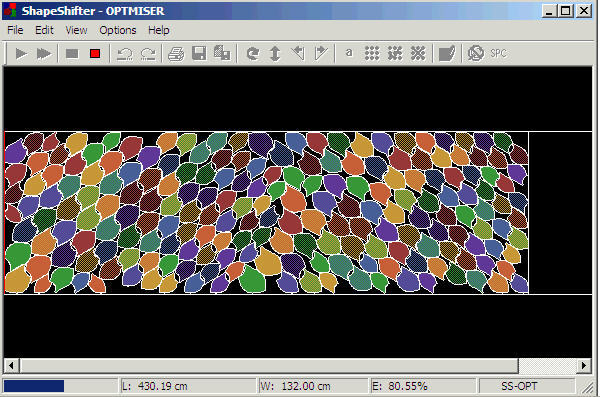This screenshot has width=600, height=397.
Task: Click the blue progress bar in status bar
Action: click(34, 386)
